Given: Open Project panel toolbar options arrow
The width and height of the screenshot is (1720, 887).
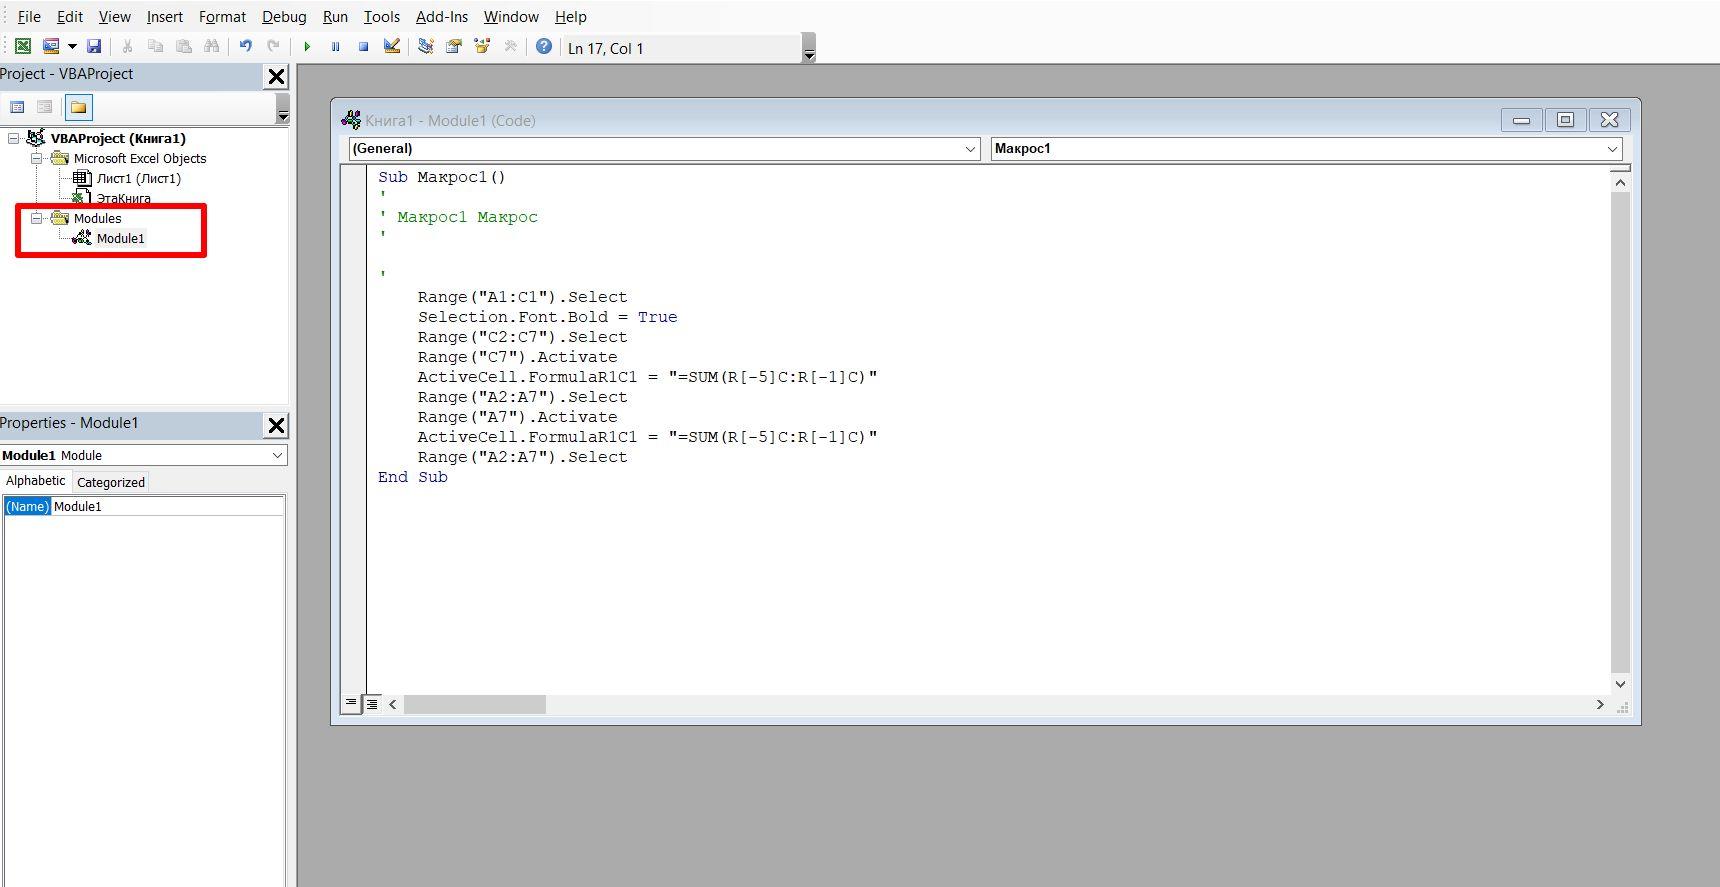Looking at the screenshot, I should click(283, 109).
